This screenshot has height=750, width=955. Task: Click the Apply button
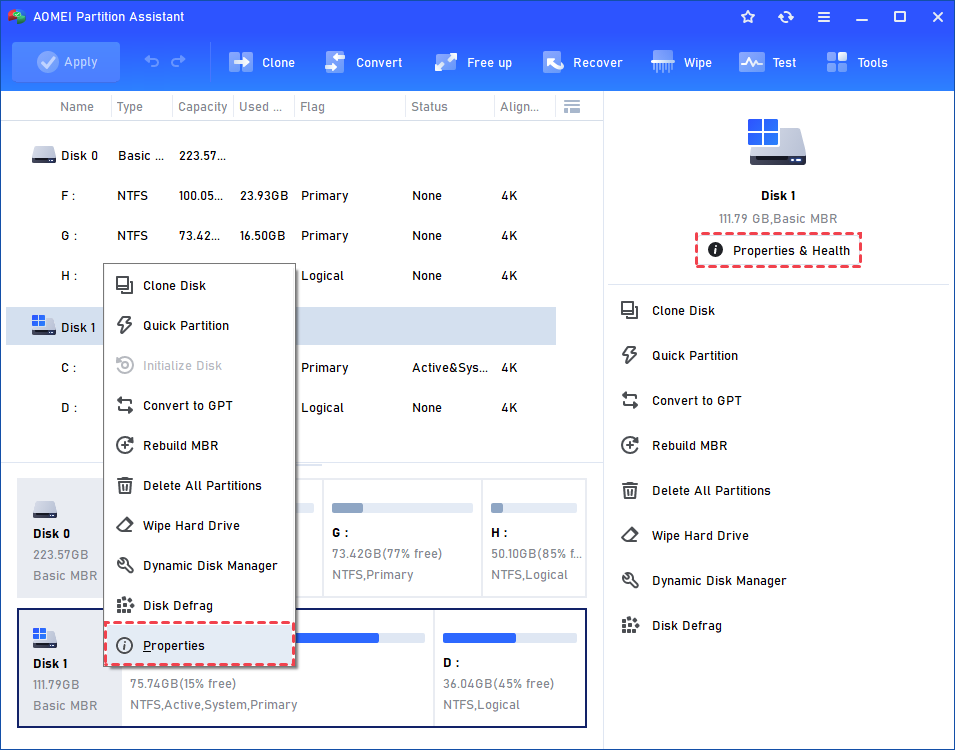pos(66,62)
